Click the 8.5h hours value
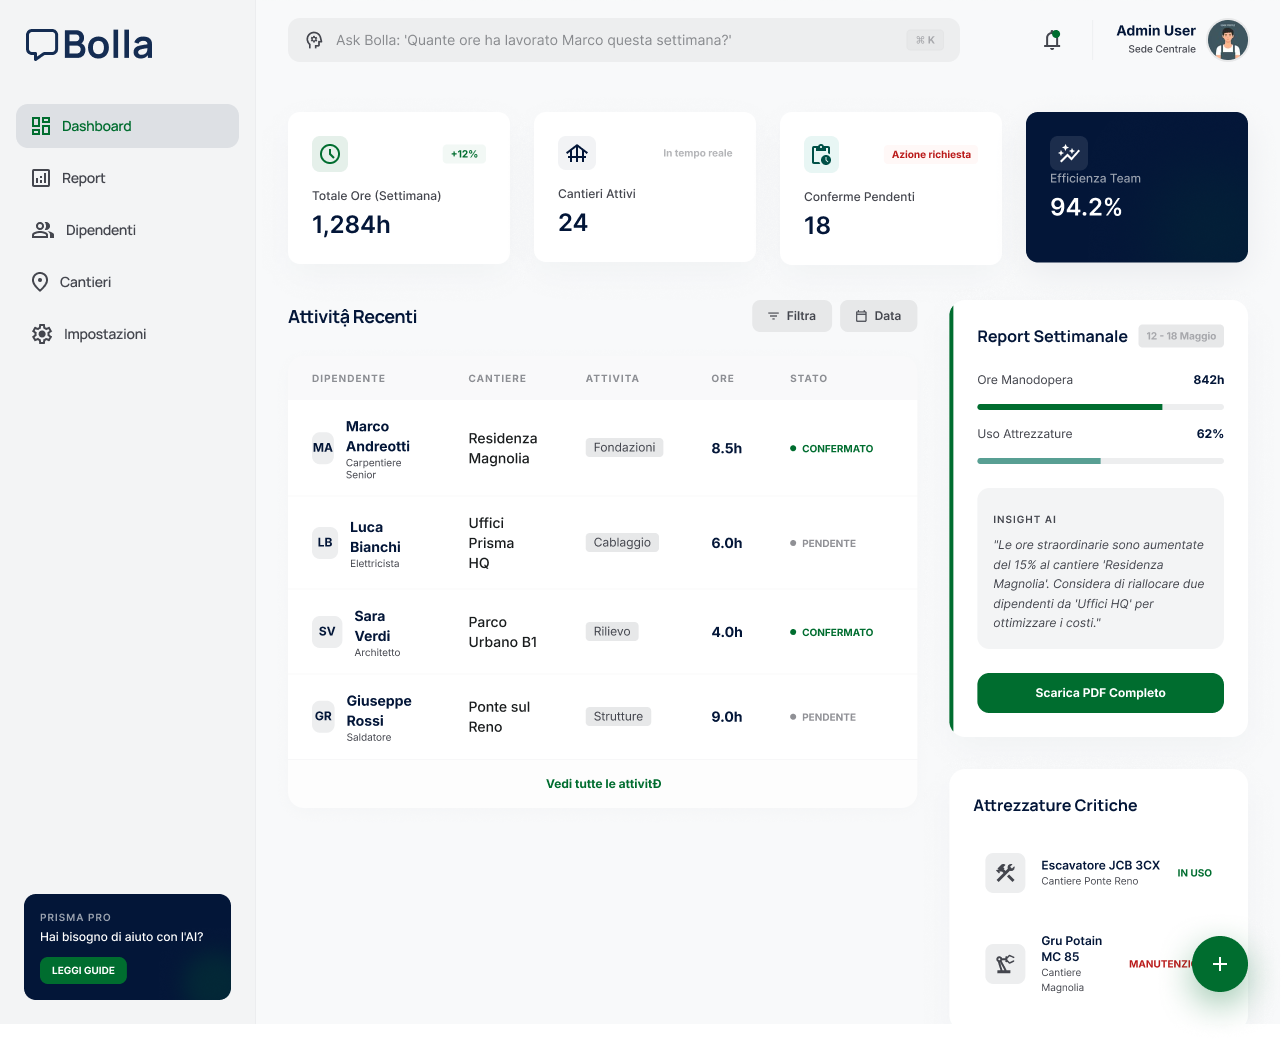Screen dimensions: 1288x1044 [x=727, y=448]
